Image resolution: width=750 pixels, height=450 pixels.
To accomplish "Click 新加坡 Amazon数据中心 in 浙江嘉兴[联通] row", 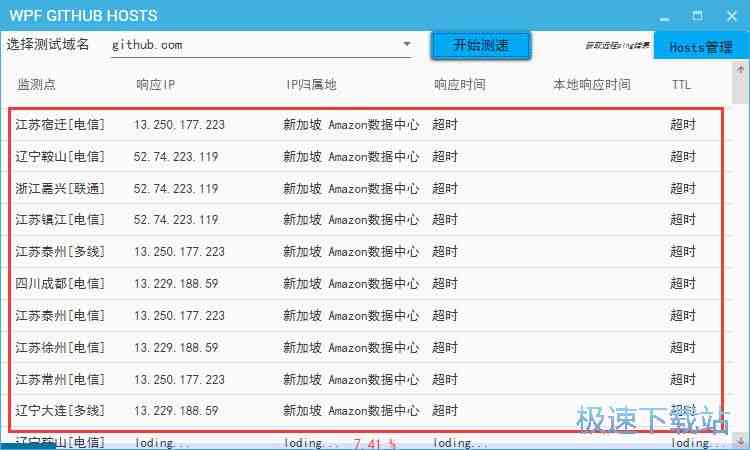I will pyautogui.click(x=351, y=188).
